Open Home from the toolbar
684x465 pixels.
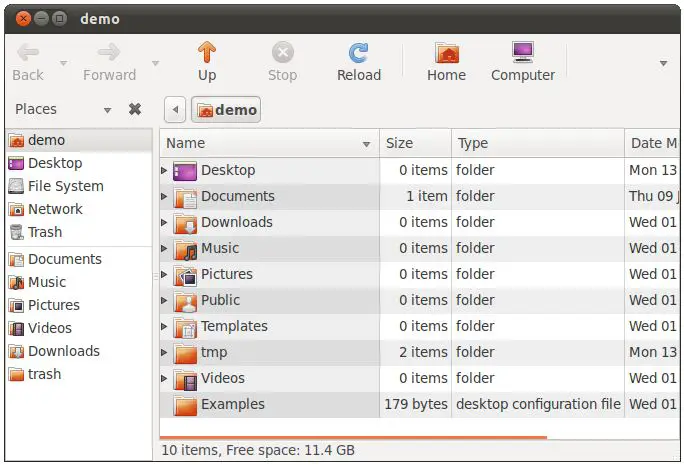pyautogui.click(x=446, y=53)
